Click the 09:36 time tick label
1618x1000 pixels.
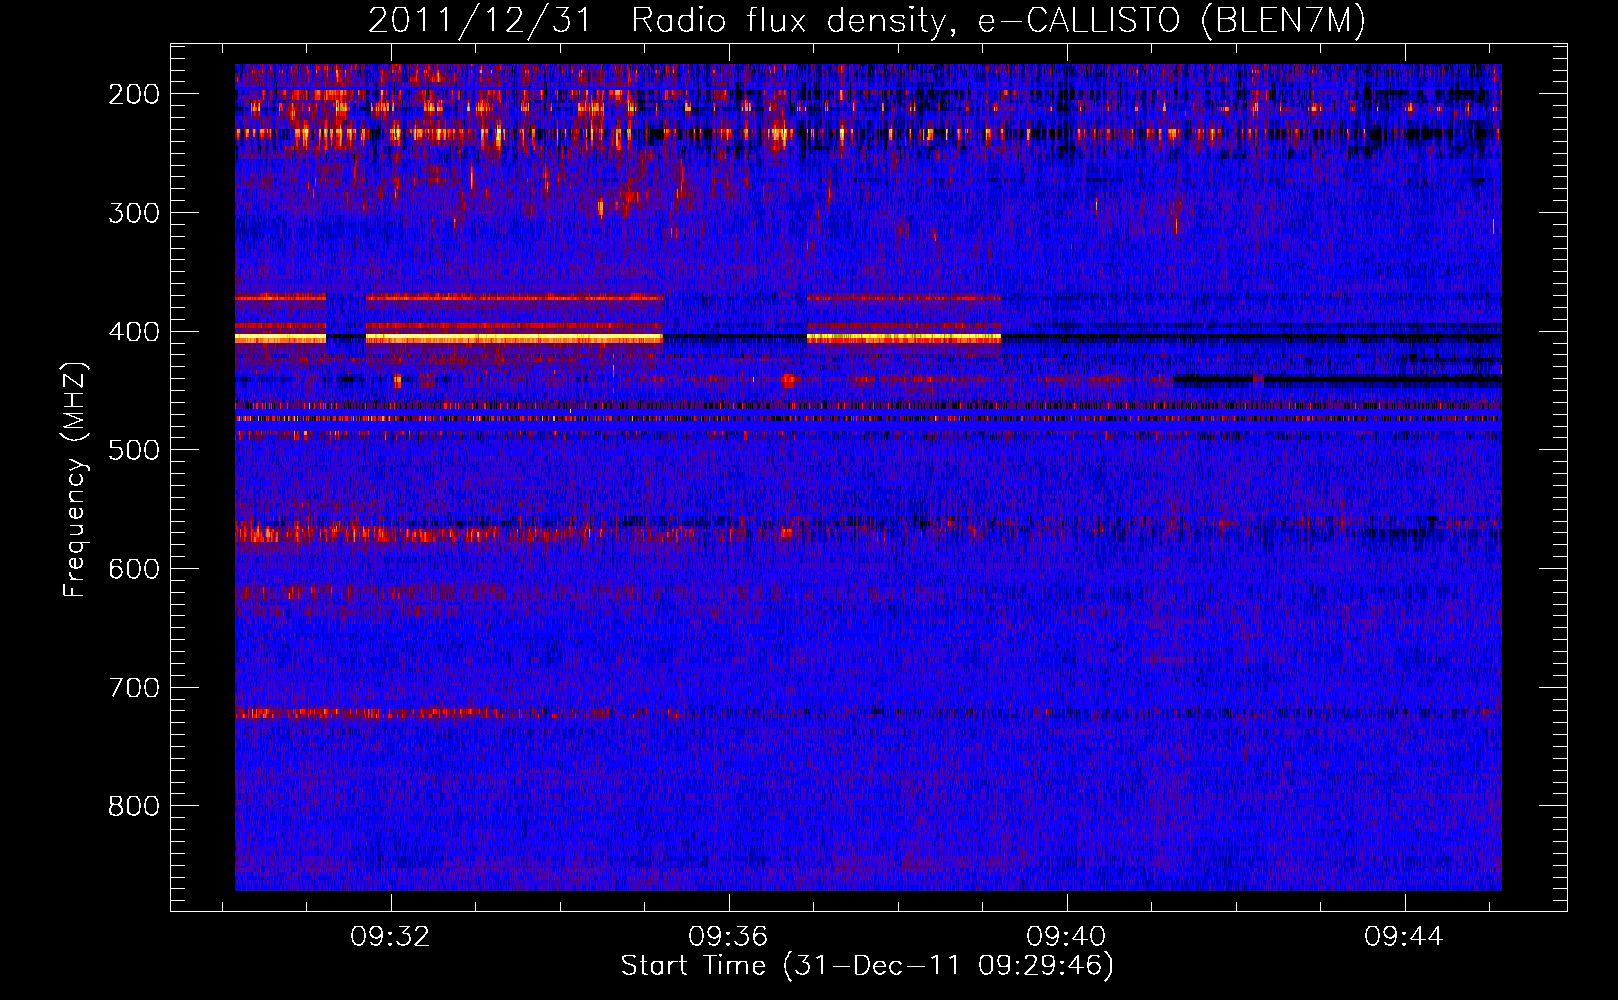point(728,936)
